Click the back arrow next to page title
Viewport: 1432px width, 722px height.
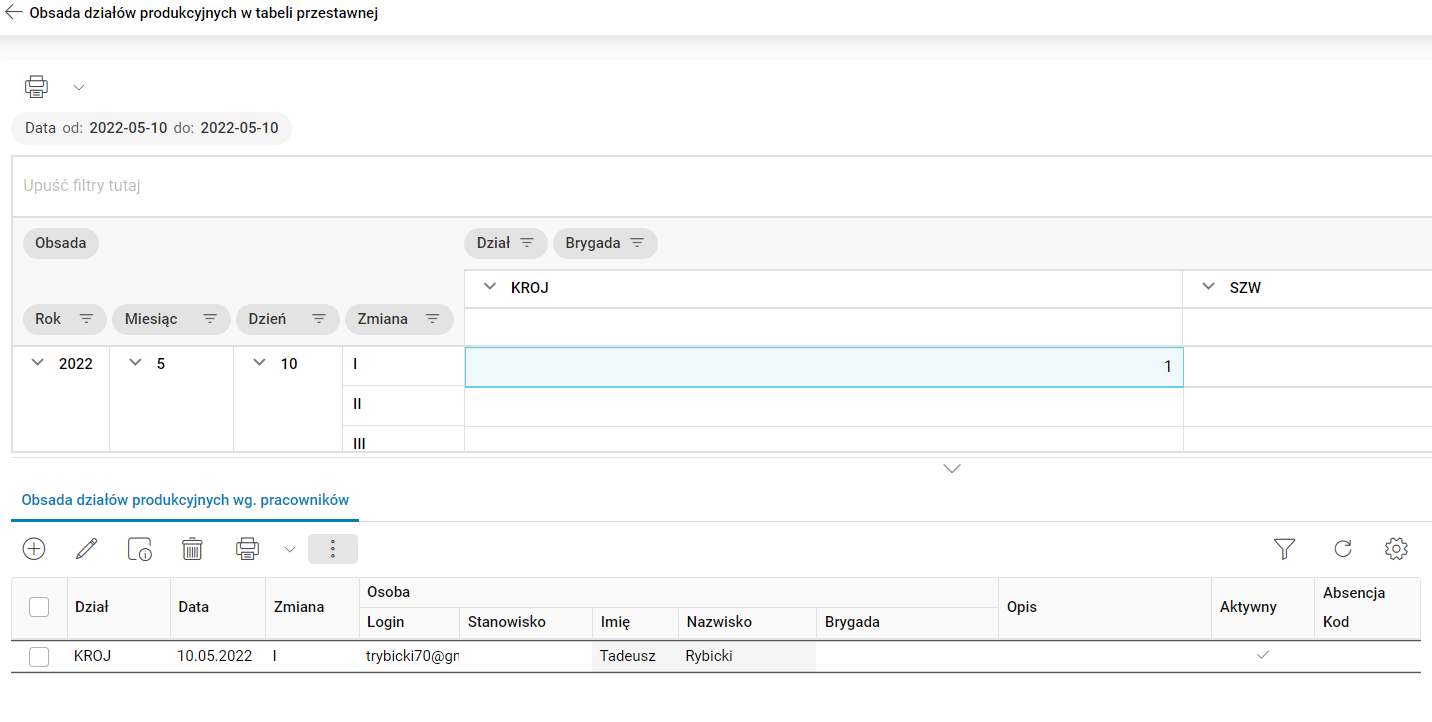[x=14, y=14]
